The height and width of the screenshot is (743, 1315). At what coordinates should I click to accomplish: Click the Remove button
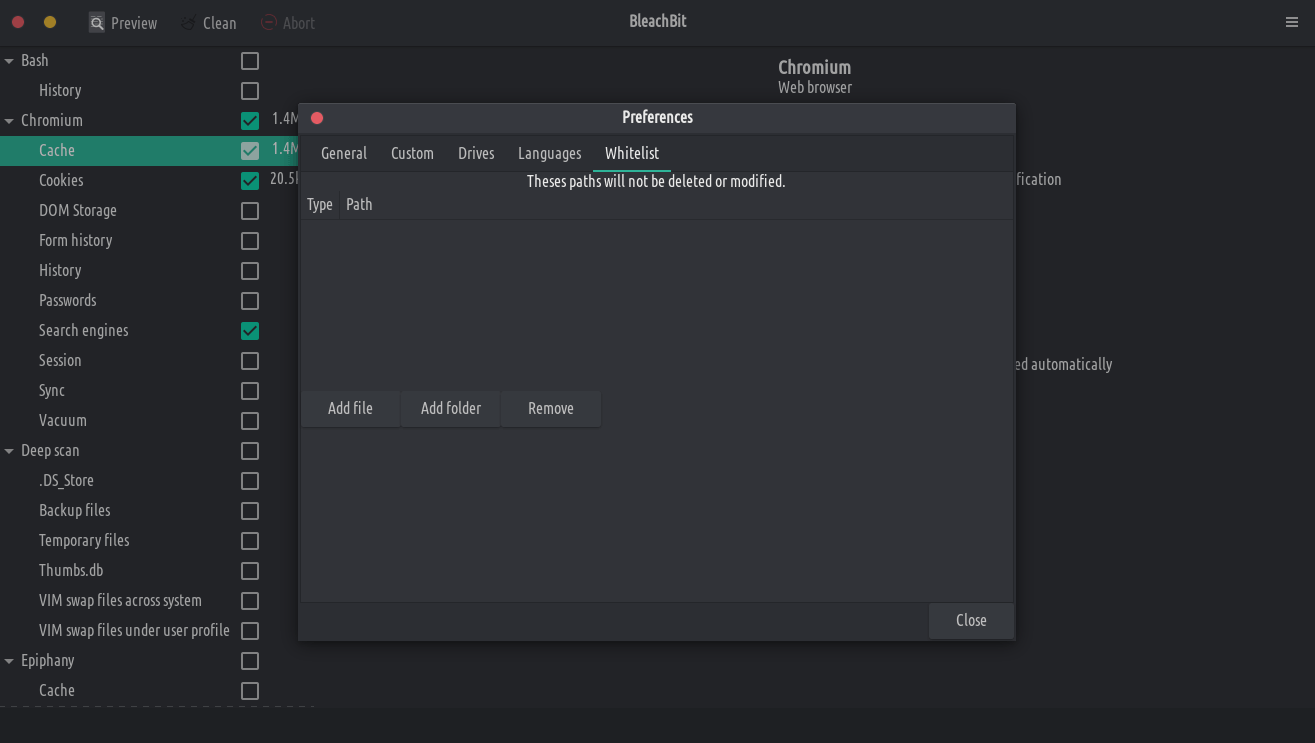point(551,408)
